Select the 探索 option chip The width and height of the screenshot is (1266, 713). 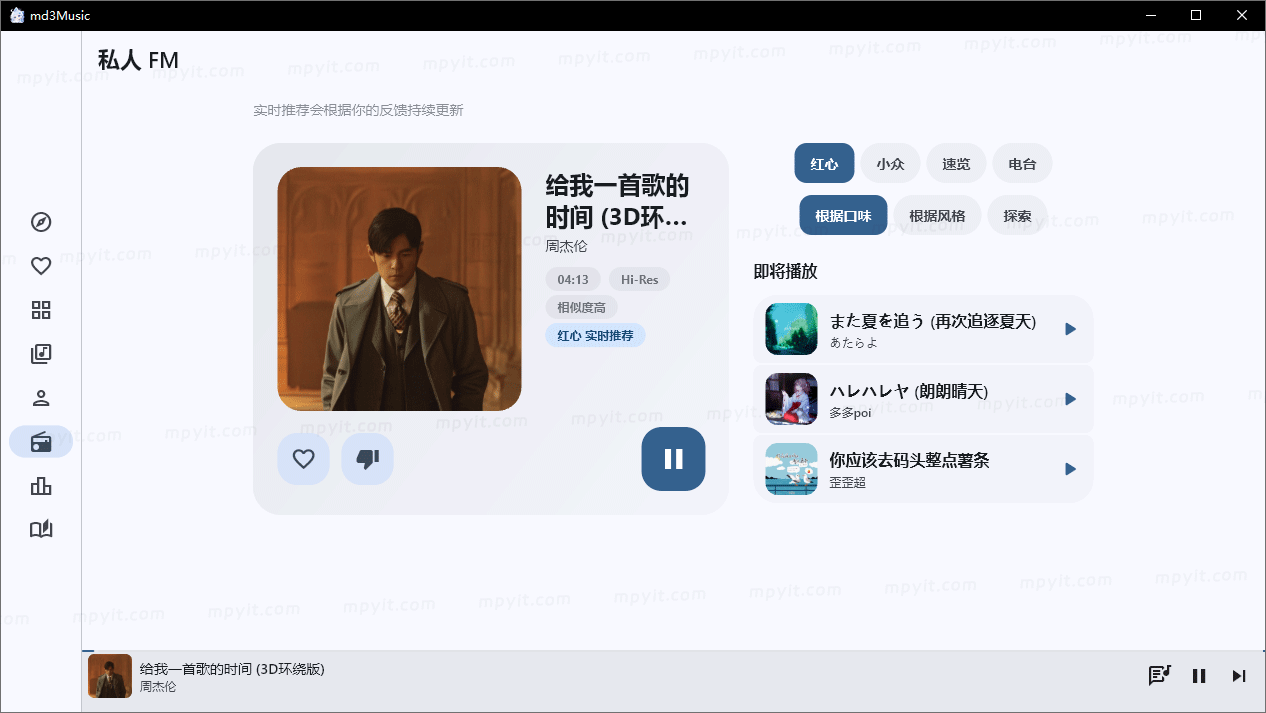pyautogui.click(x=1017, y=215)
